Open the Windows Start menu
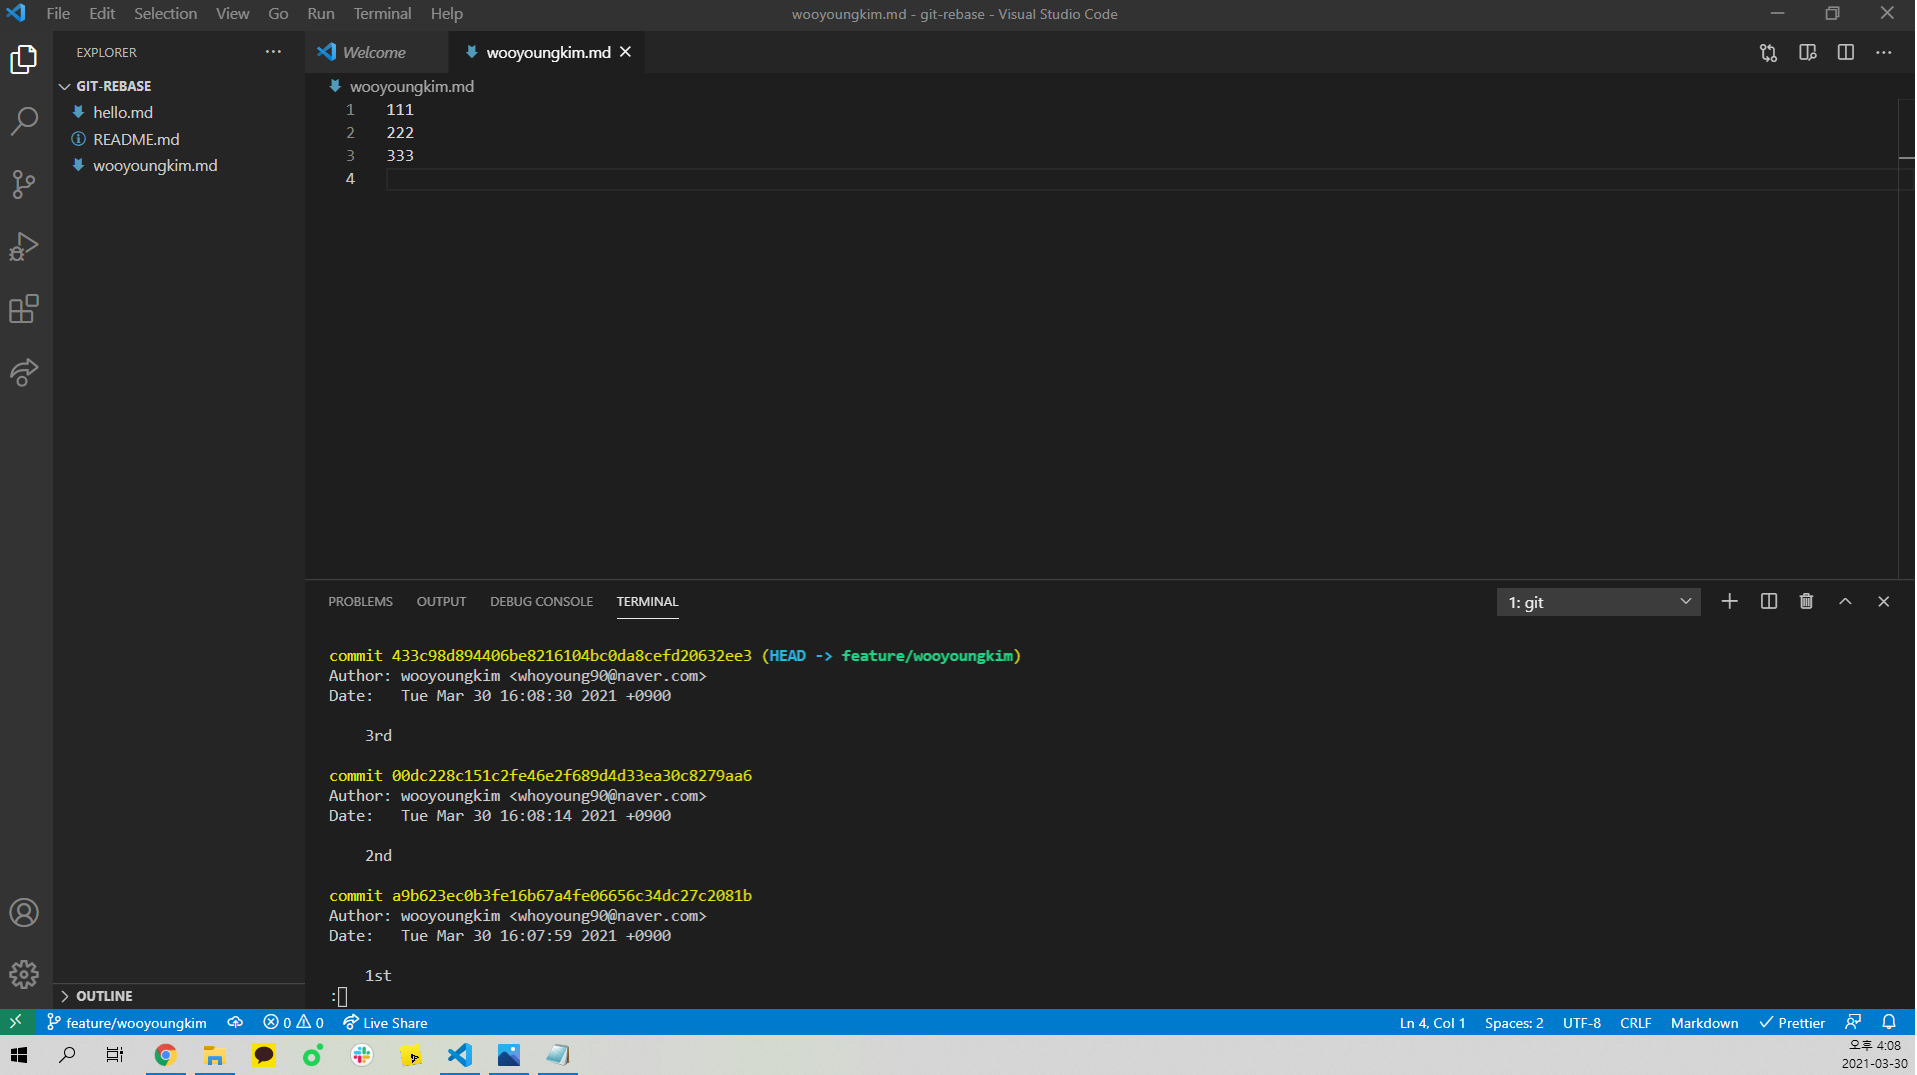 point(19,1055)
